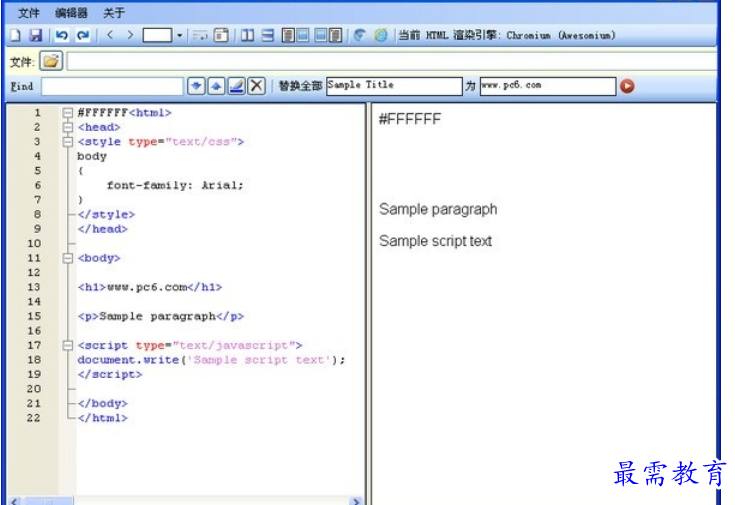Open the 编辑器 menu
The width and height of the screenshot is (735, 505).
71,13
